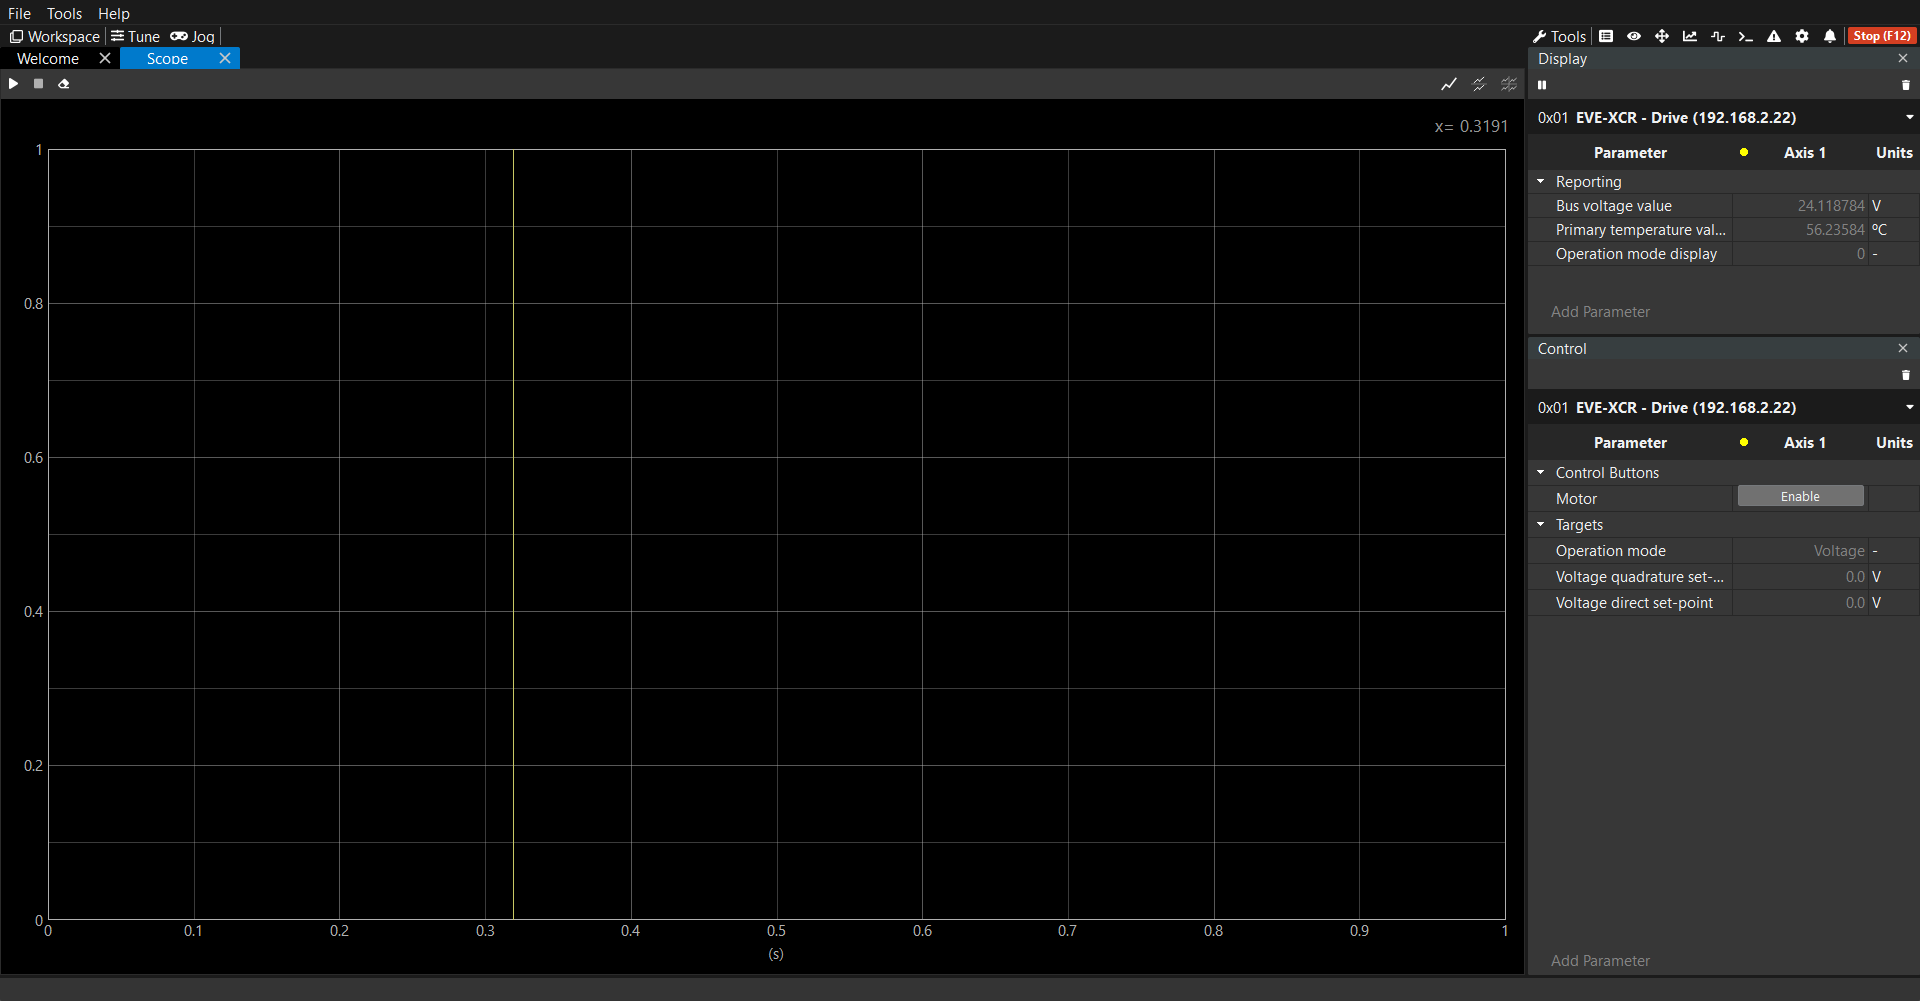Open the Jog toolbar item
The width and height of the screenshot is (1920, 1001).
click(192, 36)
